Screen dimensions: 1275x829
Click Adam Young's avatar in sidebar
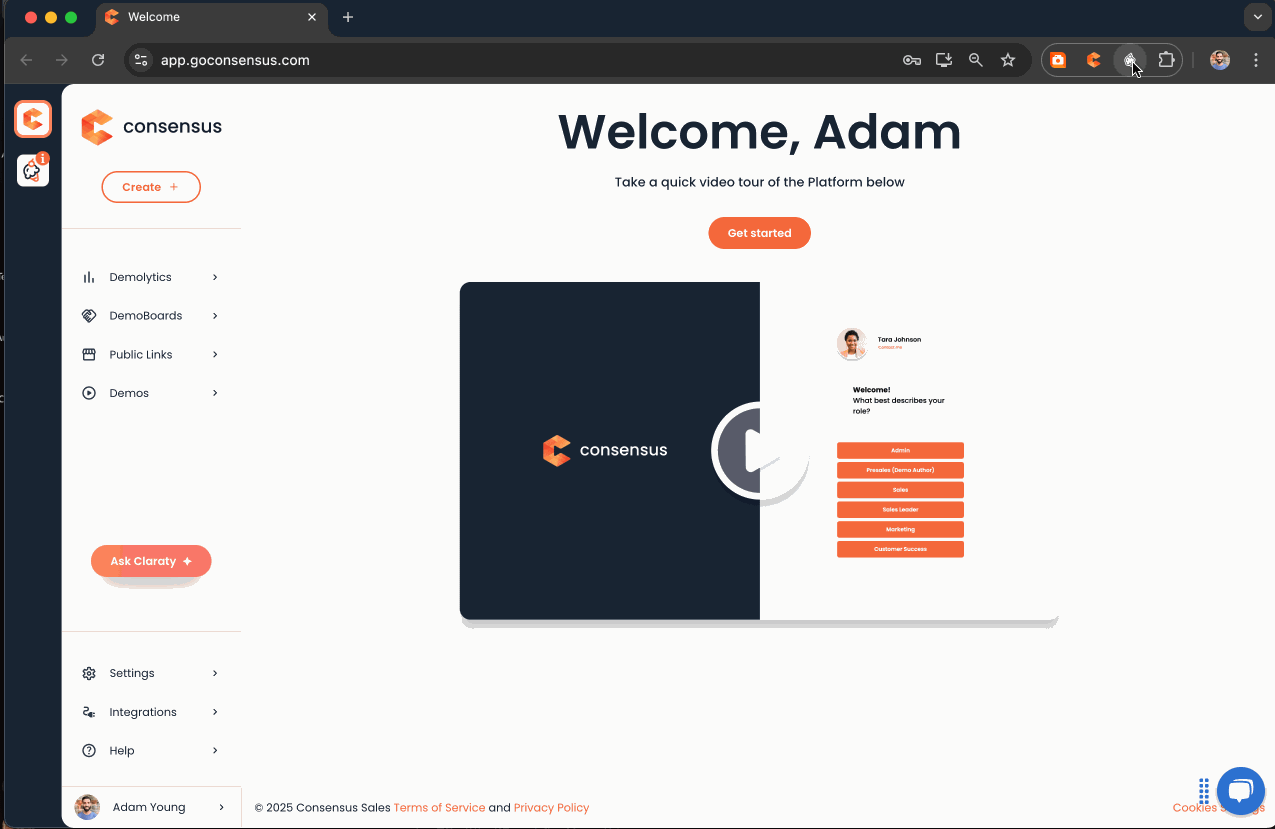88,807
